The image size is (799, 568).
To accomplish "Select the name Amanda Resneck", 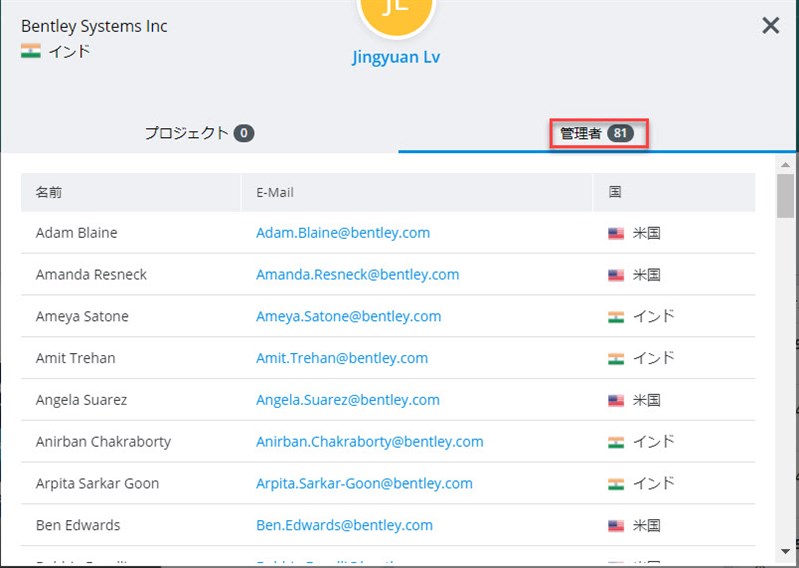I will click(x=91, y=275).
